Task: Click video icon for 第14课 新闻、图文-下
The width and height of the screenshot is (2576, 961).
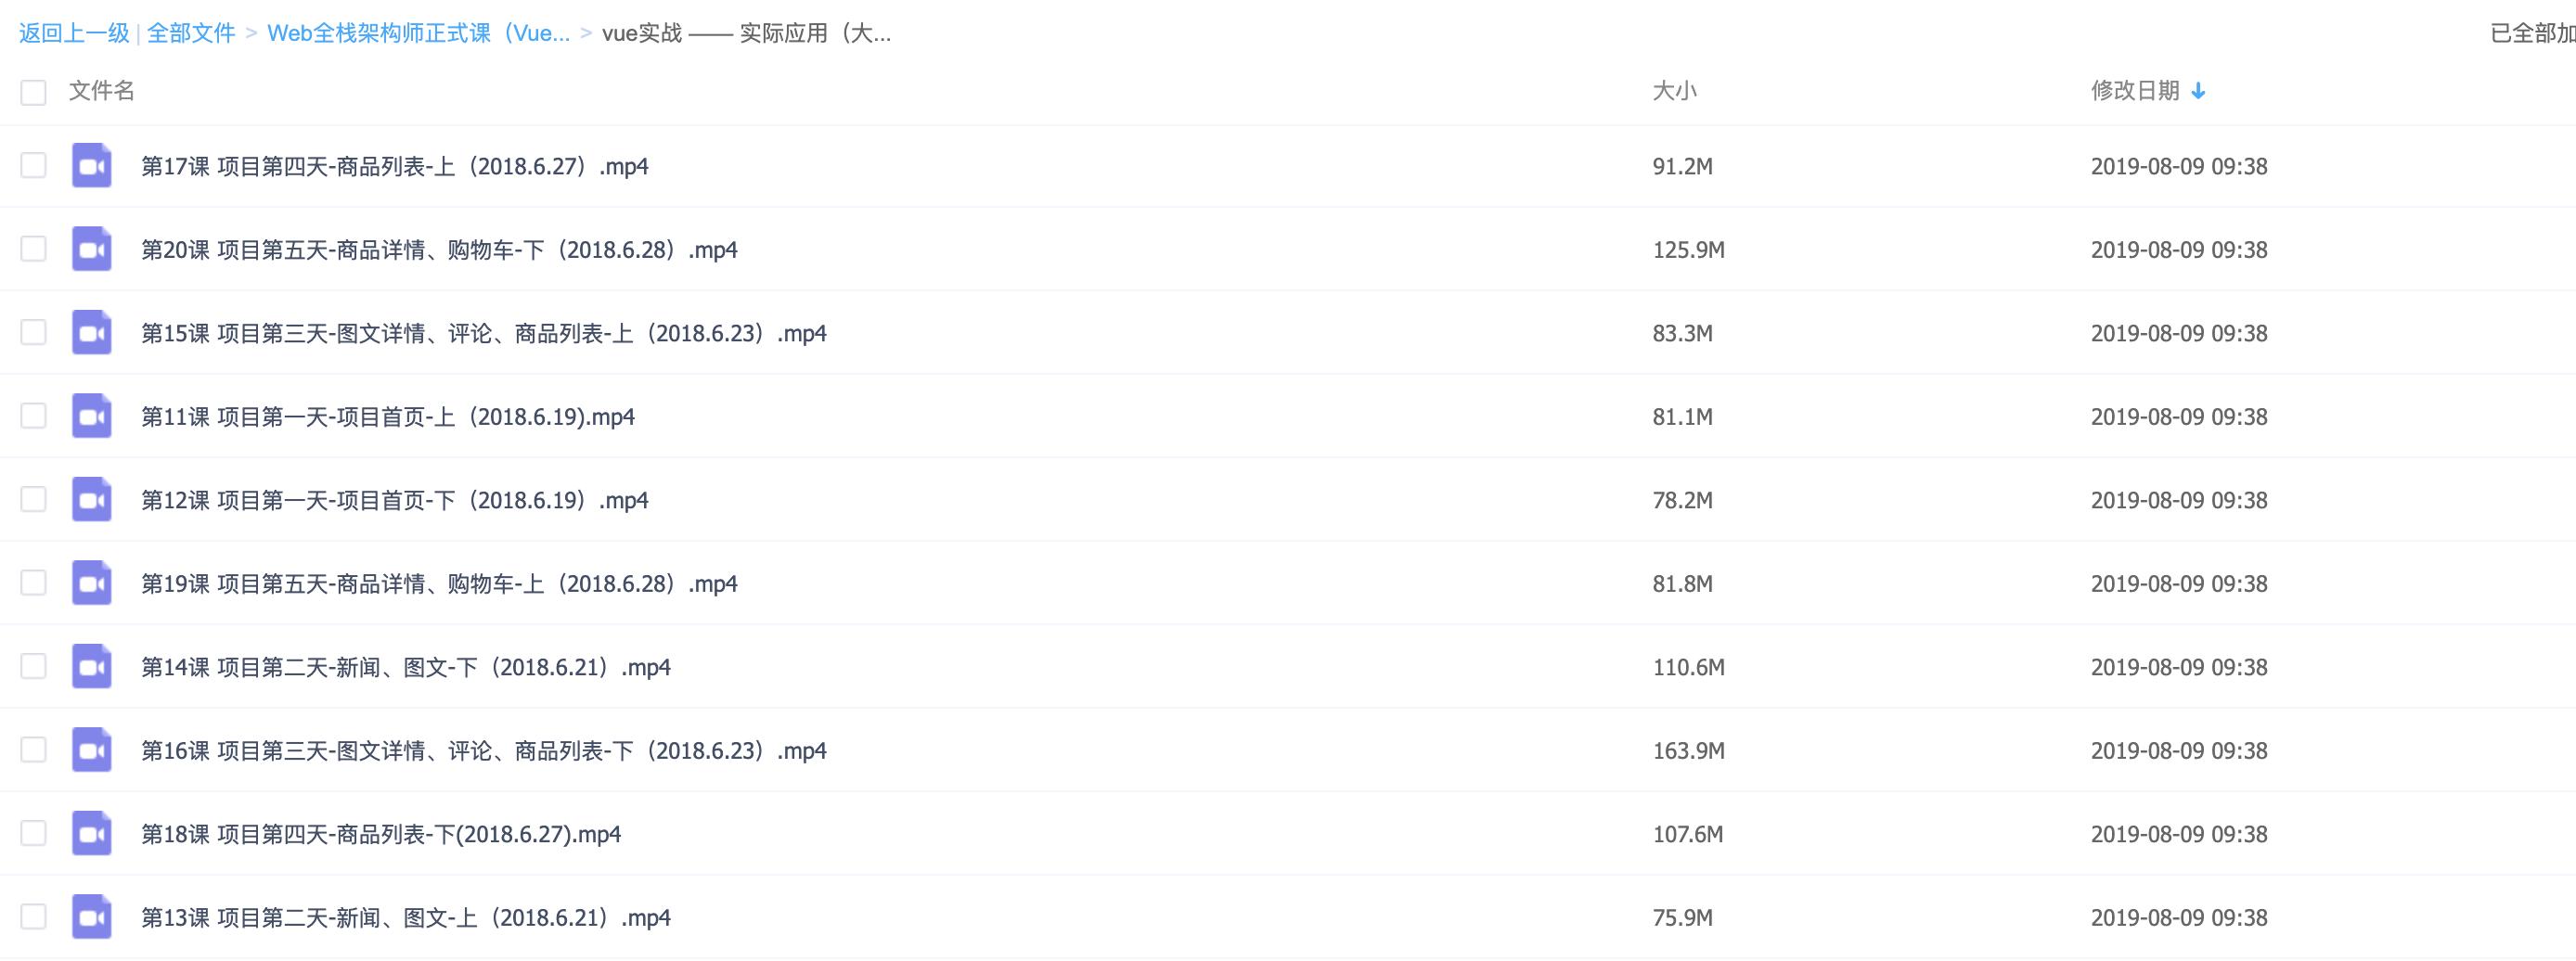Action: coord(92,667)
